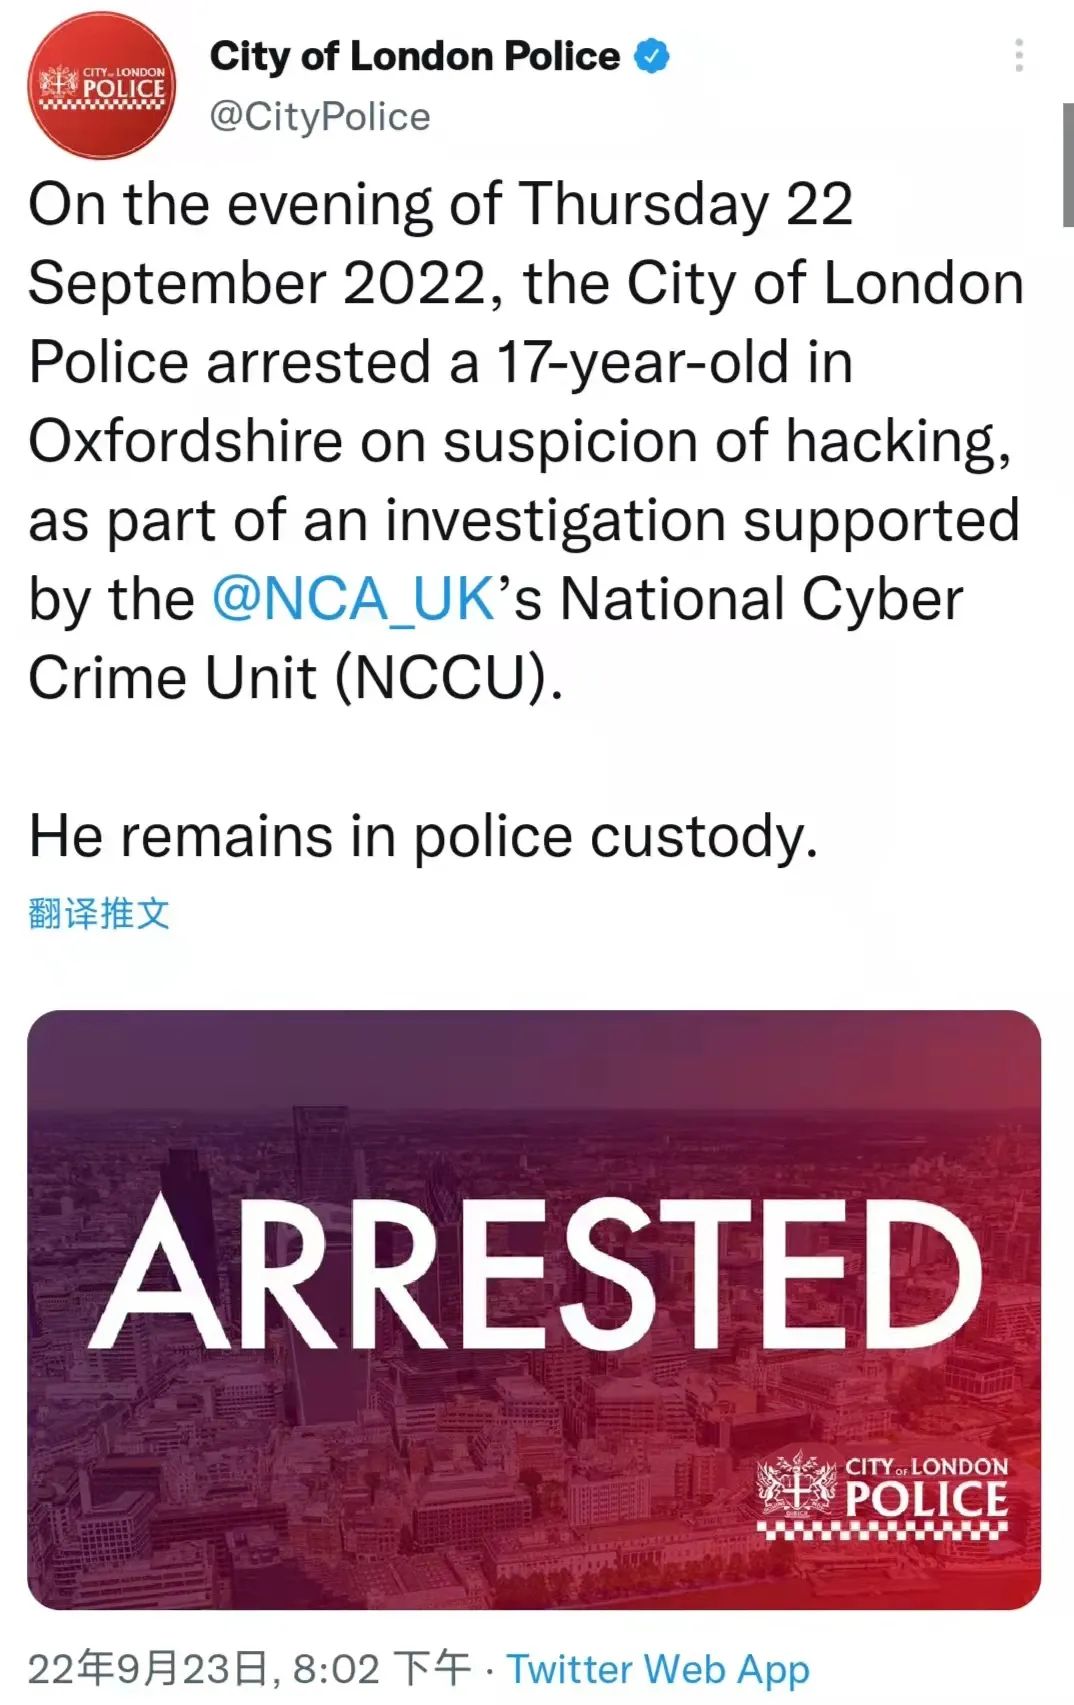Click the word "Oxfordshire" in the tweet
Image resolution: width=1074 pixels, height=1705 pixels.
[185, 442]
